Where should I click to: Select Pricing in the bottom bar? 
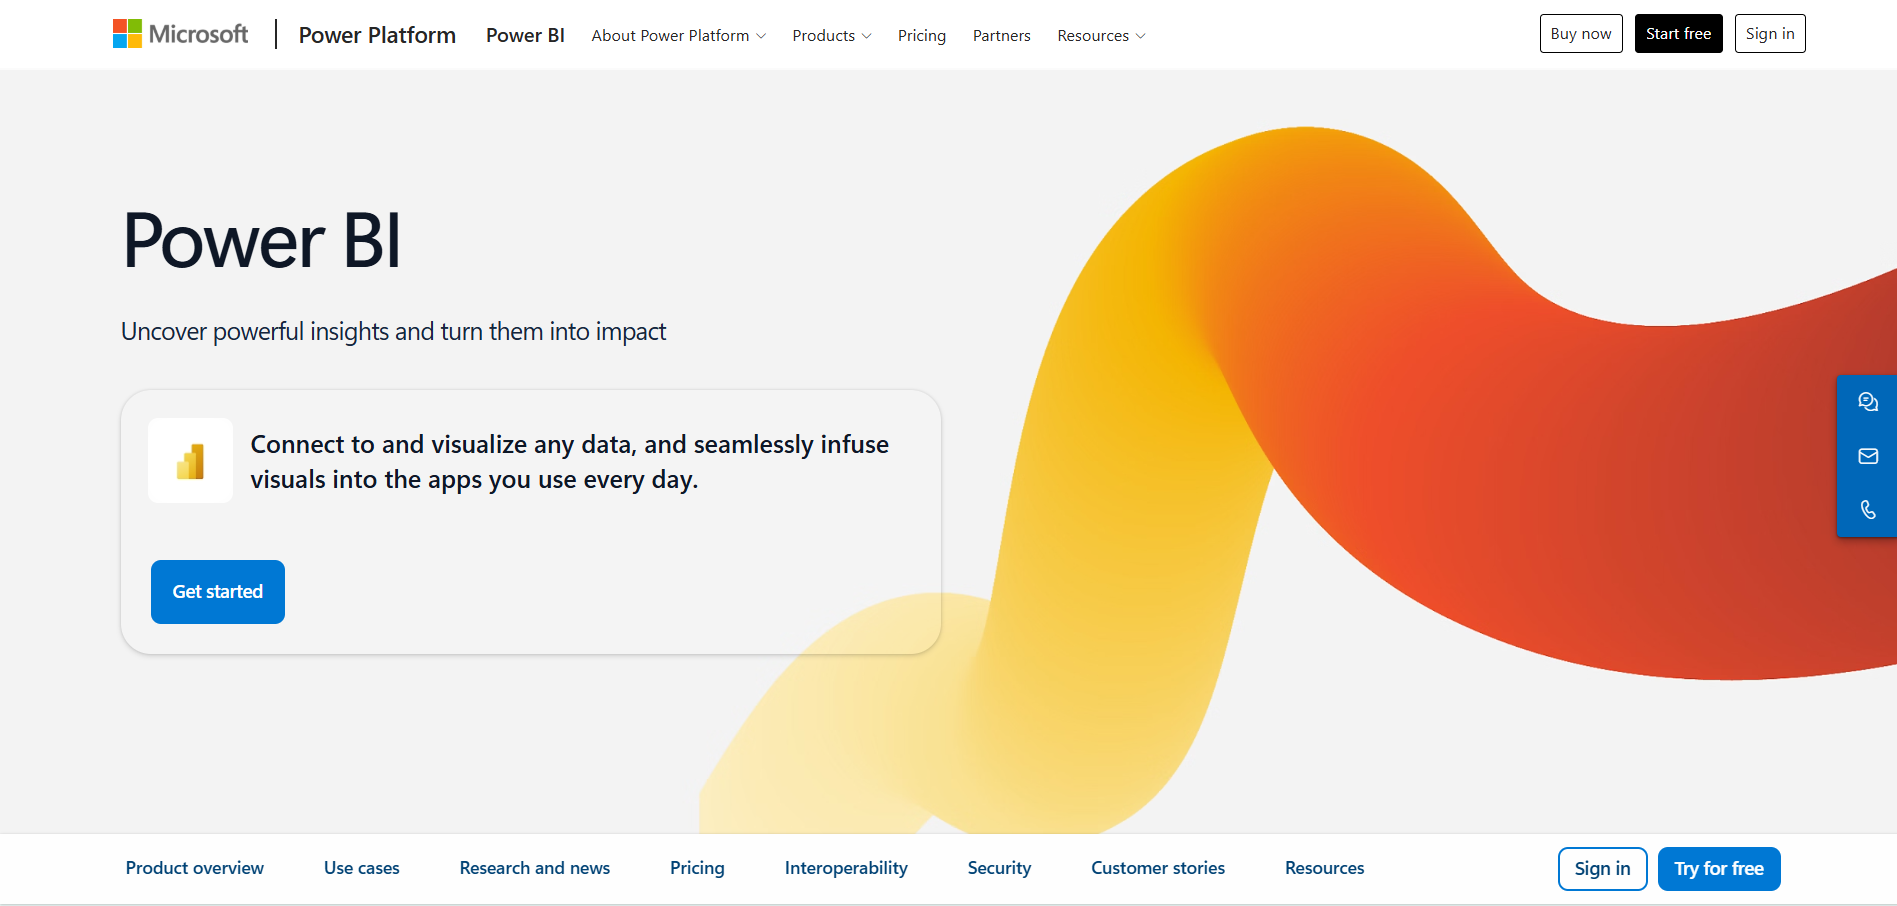[x=697, y=868]
